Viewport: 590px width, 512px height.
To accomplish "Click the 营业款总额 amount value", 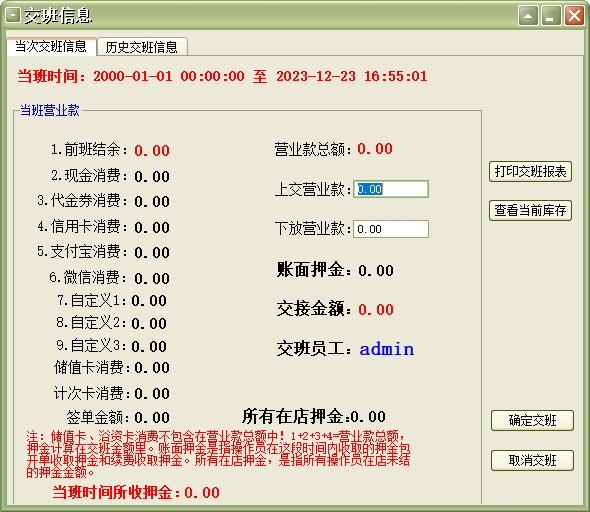I will (x=375, y=149).
